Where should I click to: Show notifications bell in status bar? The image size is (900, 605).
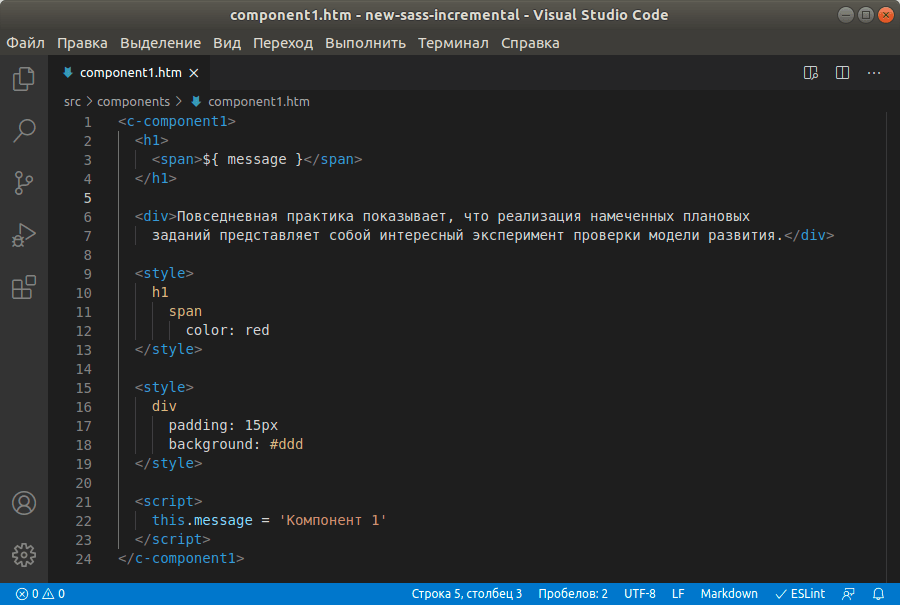click(878, 594)
